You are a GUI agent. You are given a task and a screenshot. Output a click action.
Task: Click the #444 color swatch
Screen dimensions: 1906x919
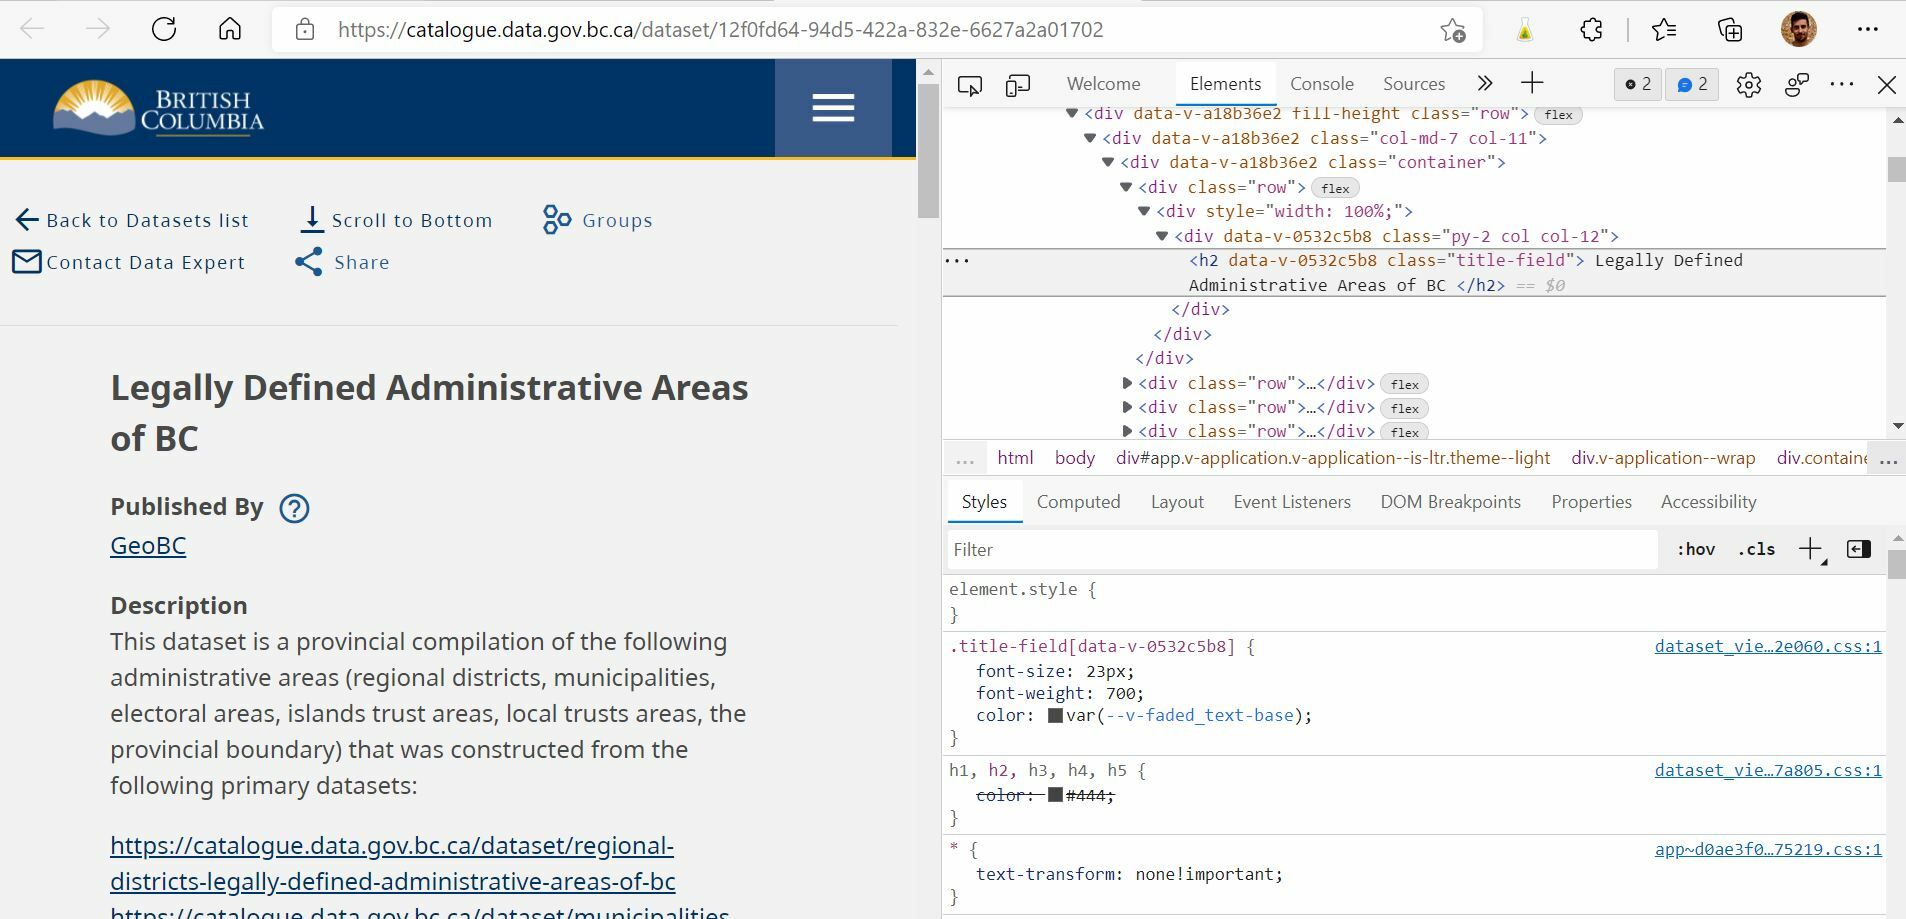1055,795
